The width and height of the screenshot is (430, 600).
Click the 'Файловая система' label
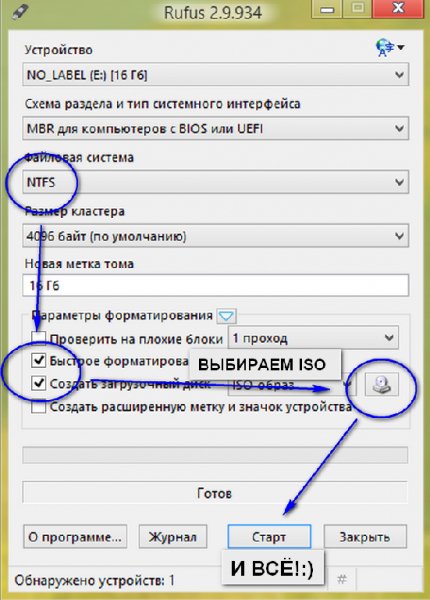(x=79, y=158)
